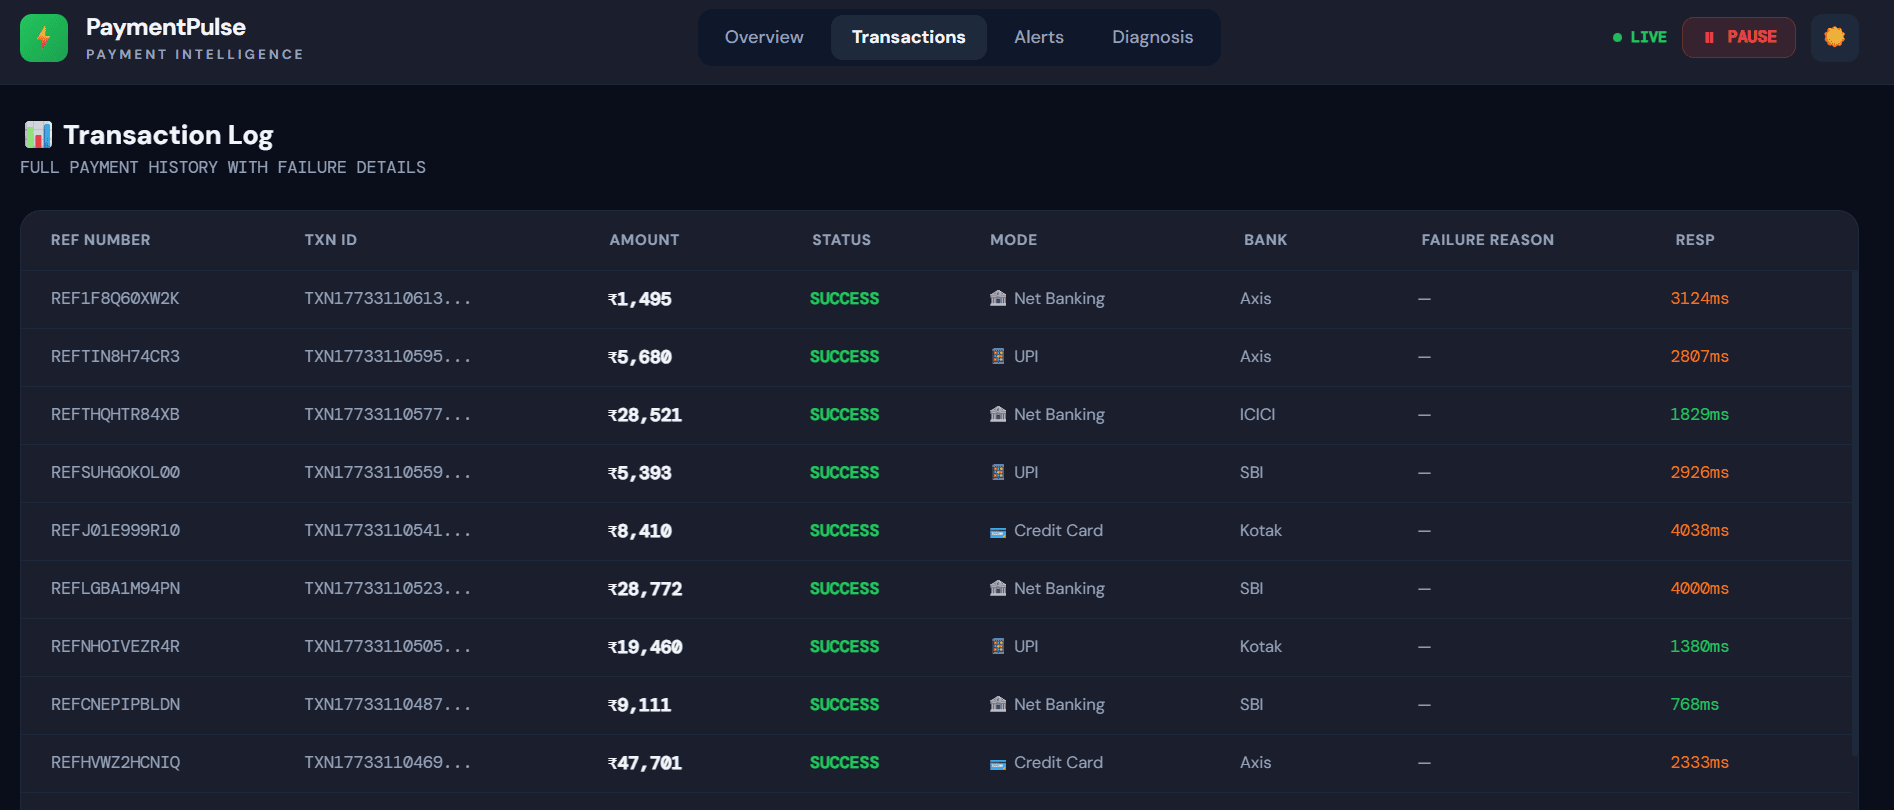Image resolution: width=1894 pixels, height=810 pixels.
Task: Select reference REFLGBA1M94PN
Action: click(x=115, y=588)
